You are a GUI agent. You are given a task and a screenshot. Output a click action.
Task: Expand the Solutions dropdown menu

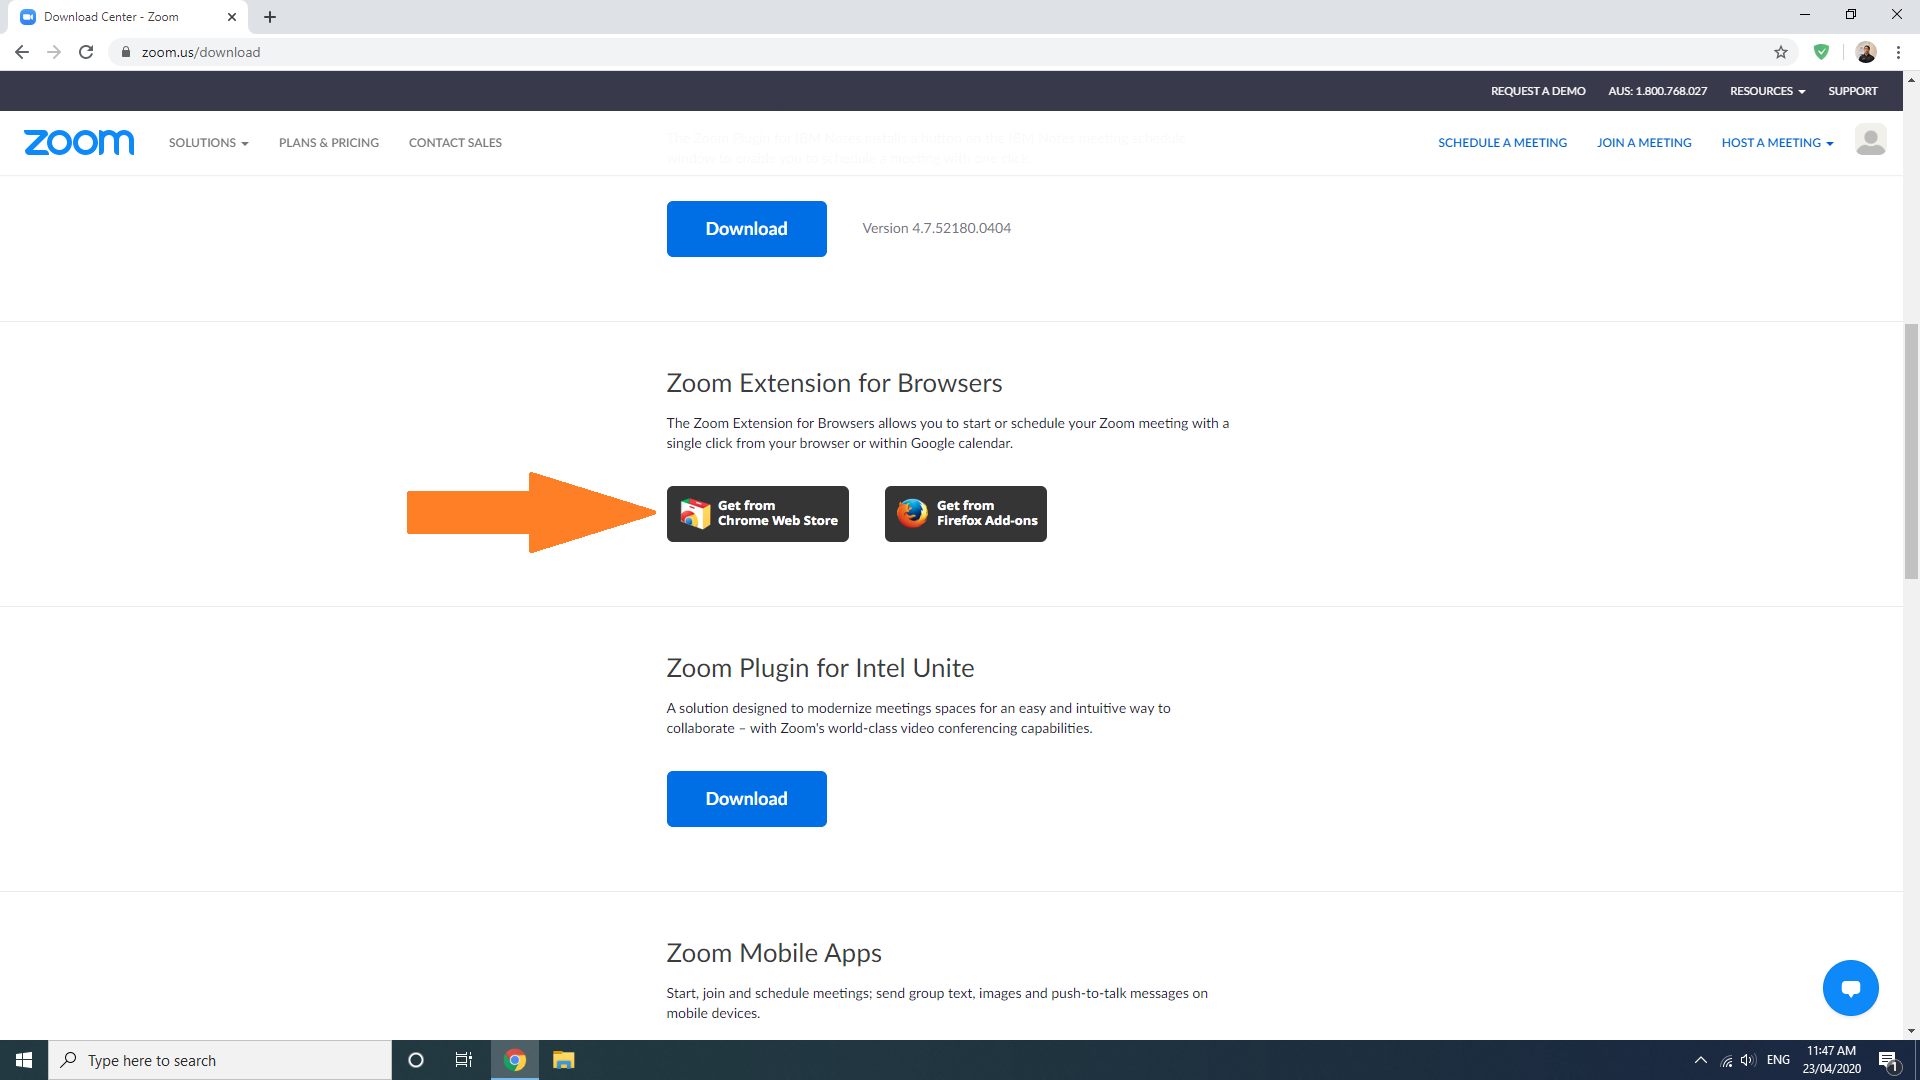208,143
